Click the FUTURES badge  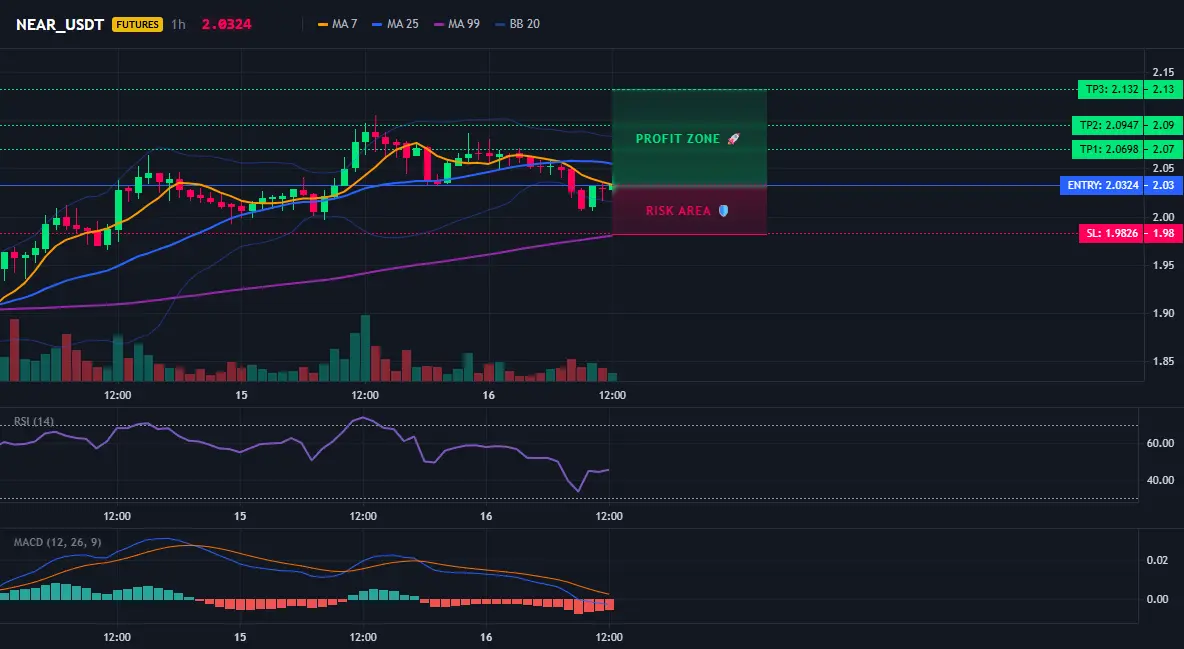pos(137,24)
